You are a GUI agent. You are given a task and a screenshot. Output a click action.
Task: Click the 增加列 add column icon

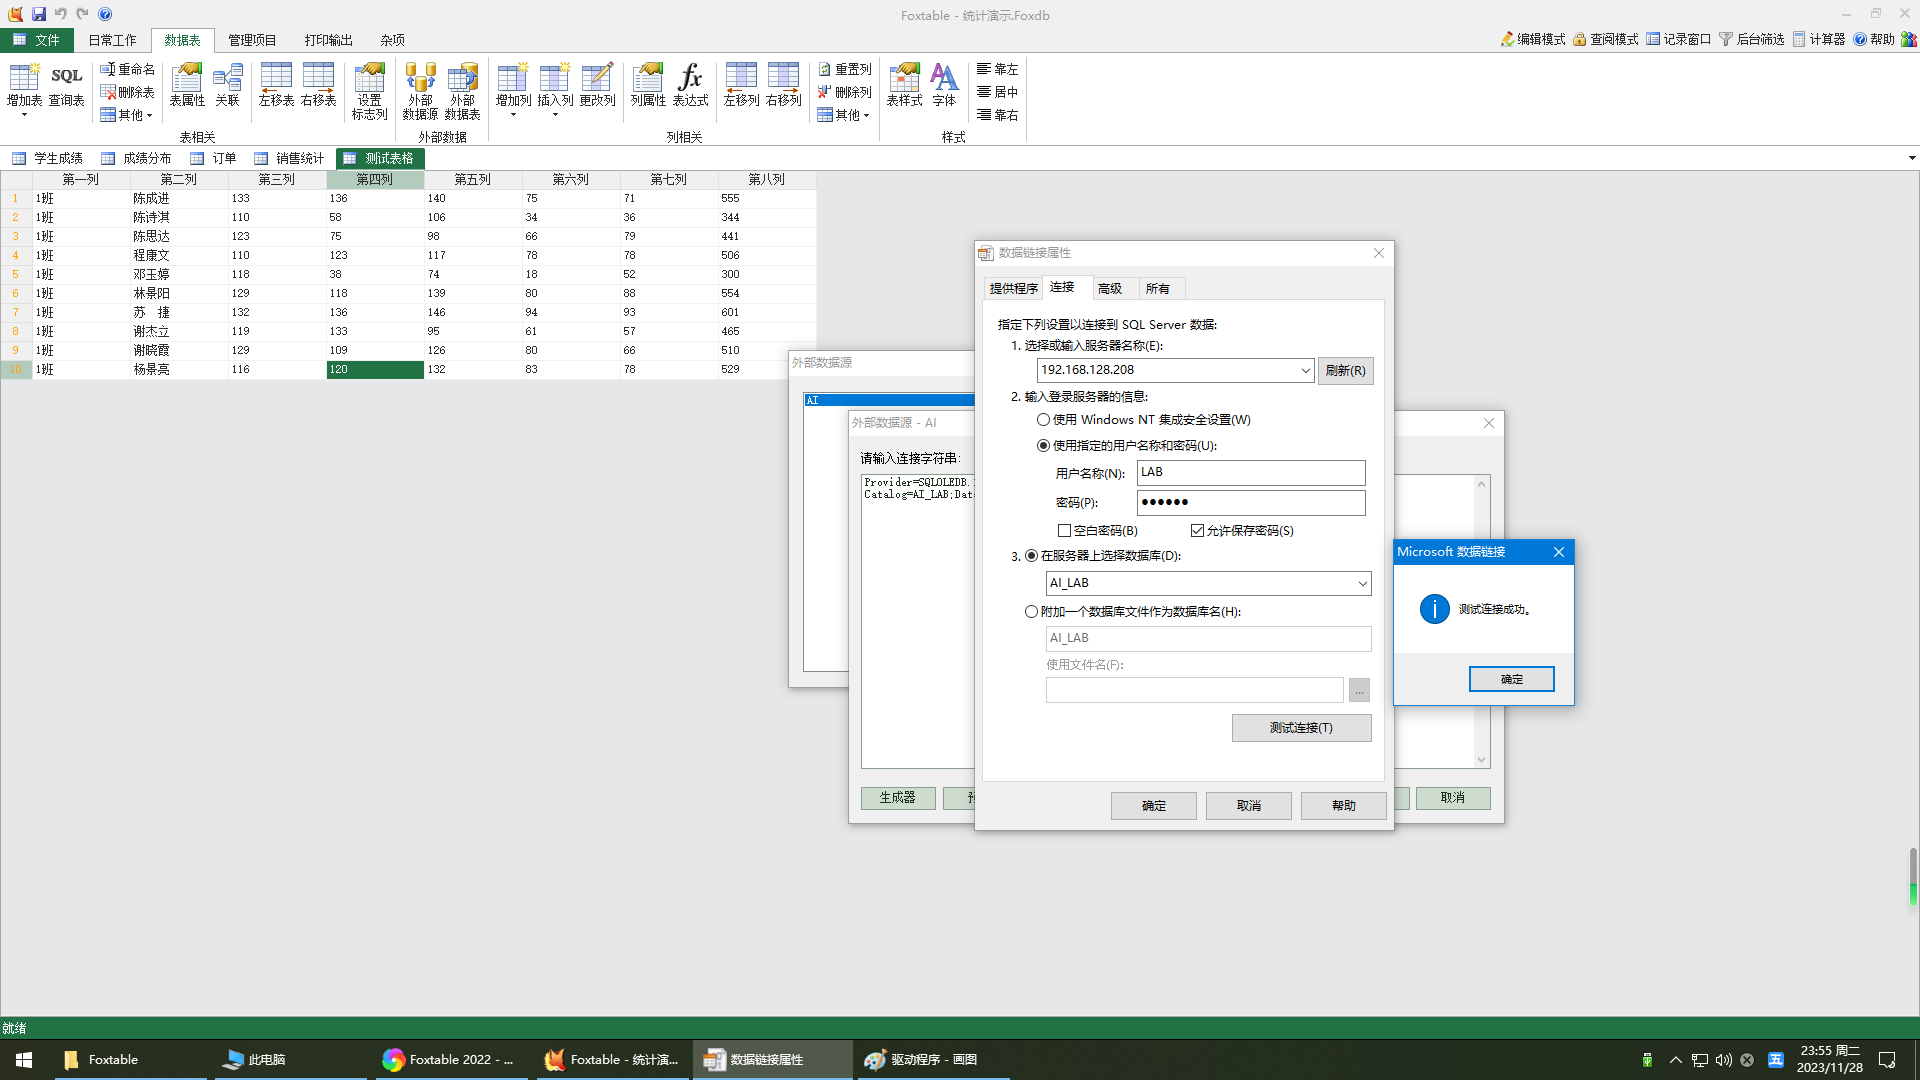click(513, 84)
